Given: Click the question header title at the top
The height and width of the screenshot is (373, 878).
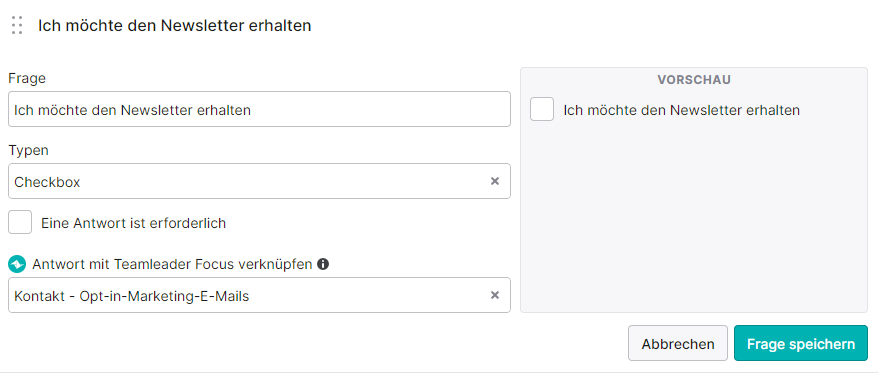Looking at the screenshot, I should (x=175, y=26).
